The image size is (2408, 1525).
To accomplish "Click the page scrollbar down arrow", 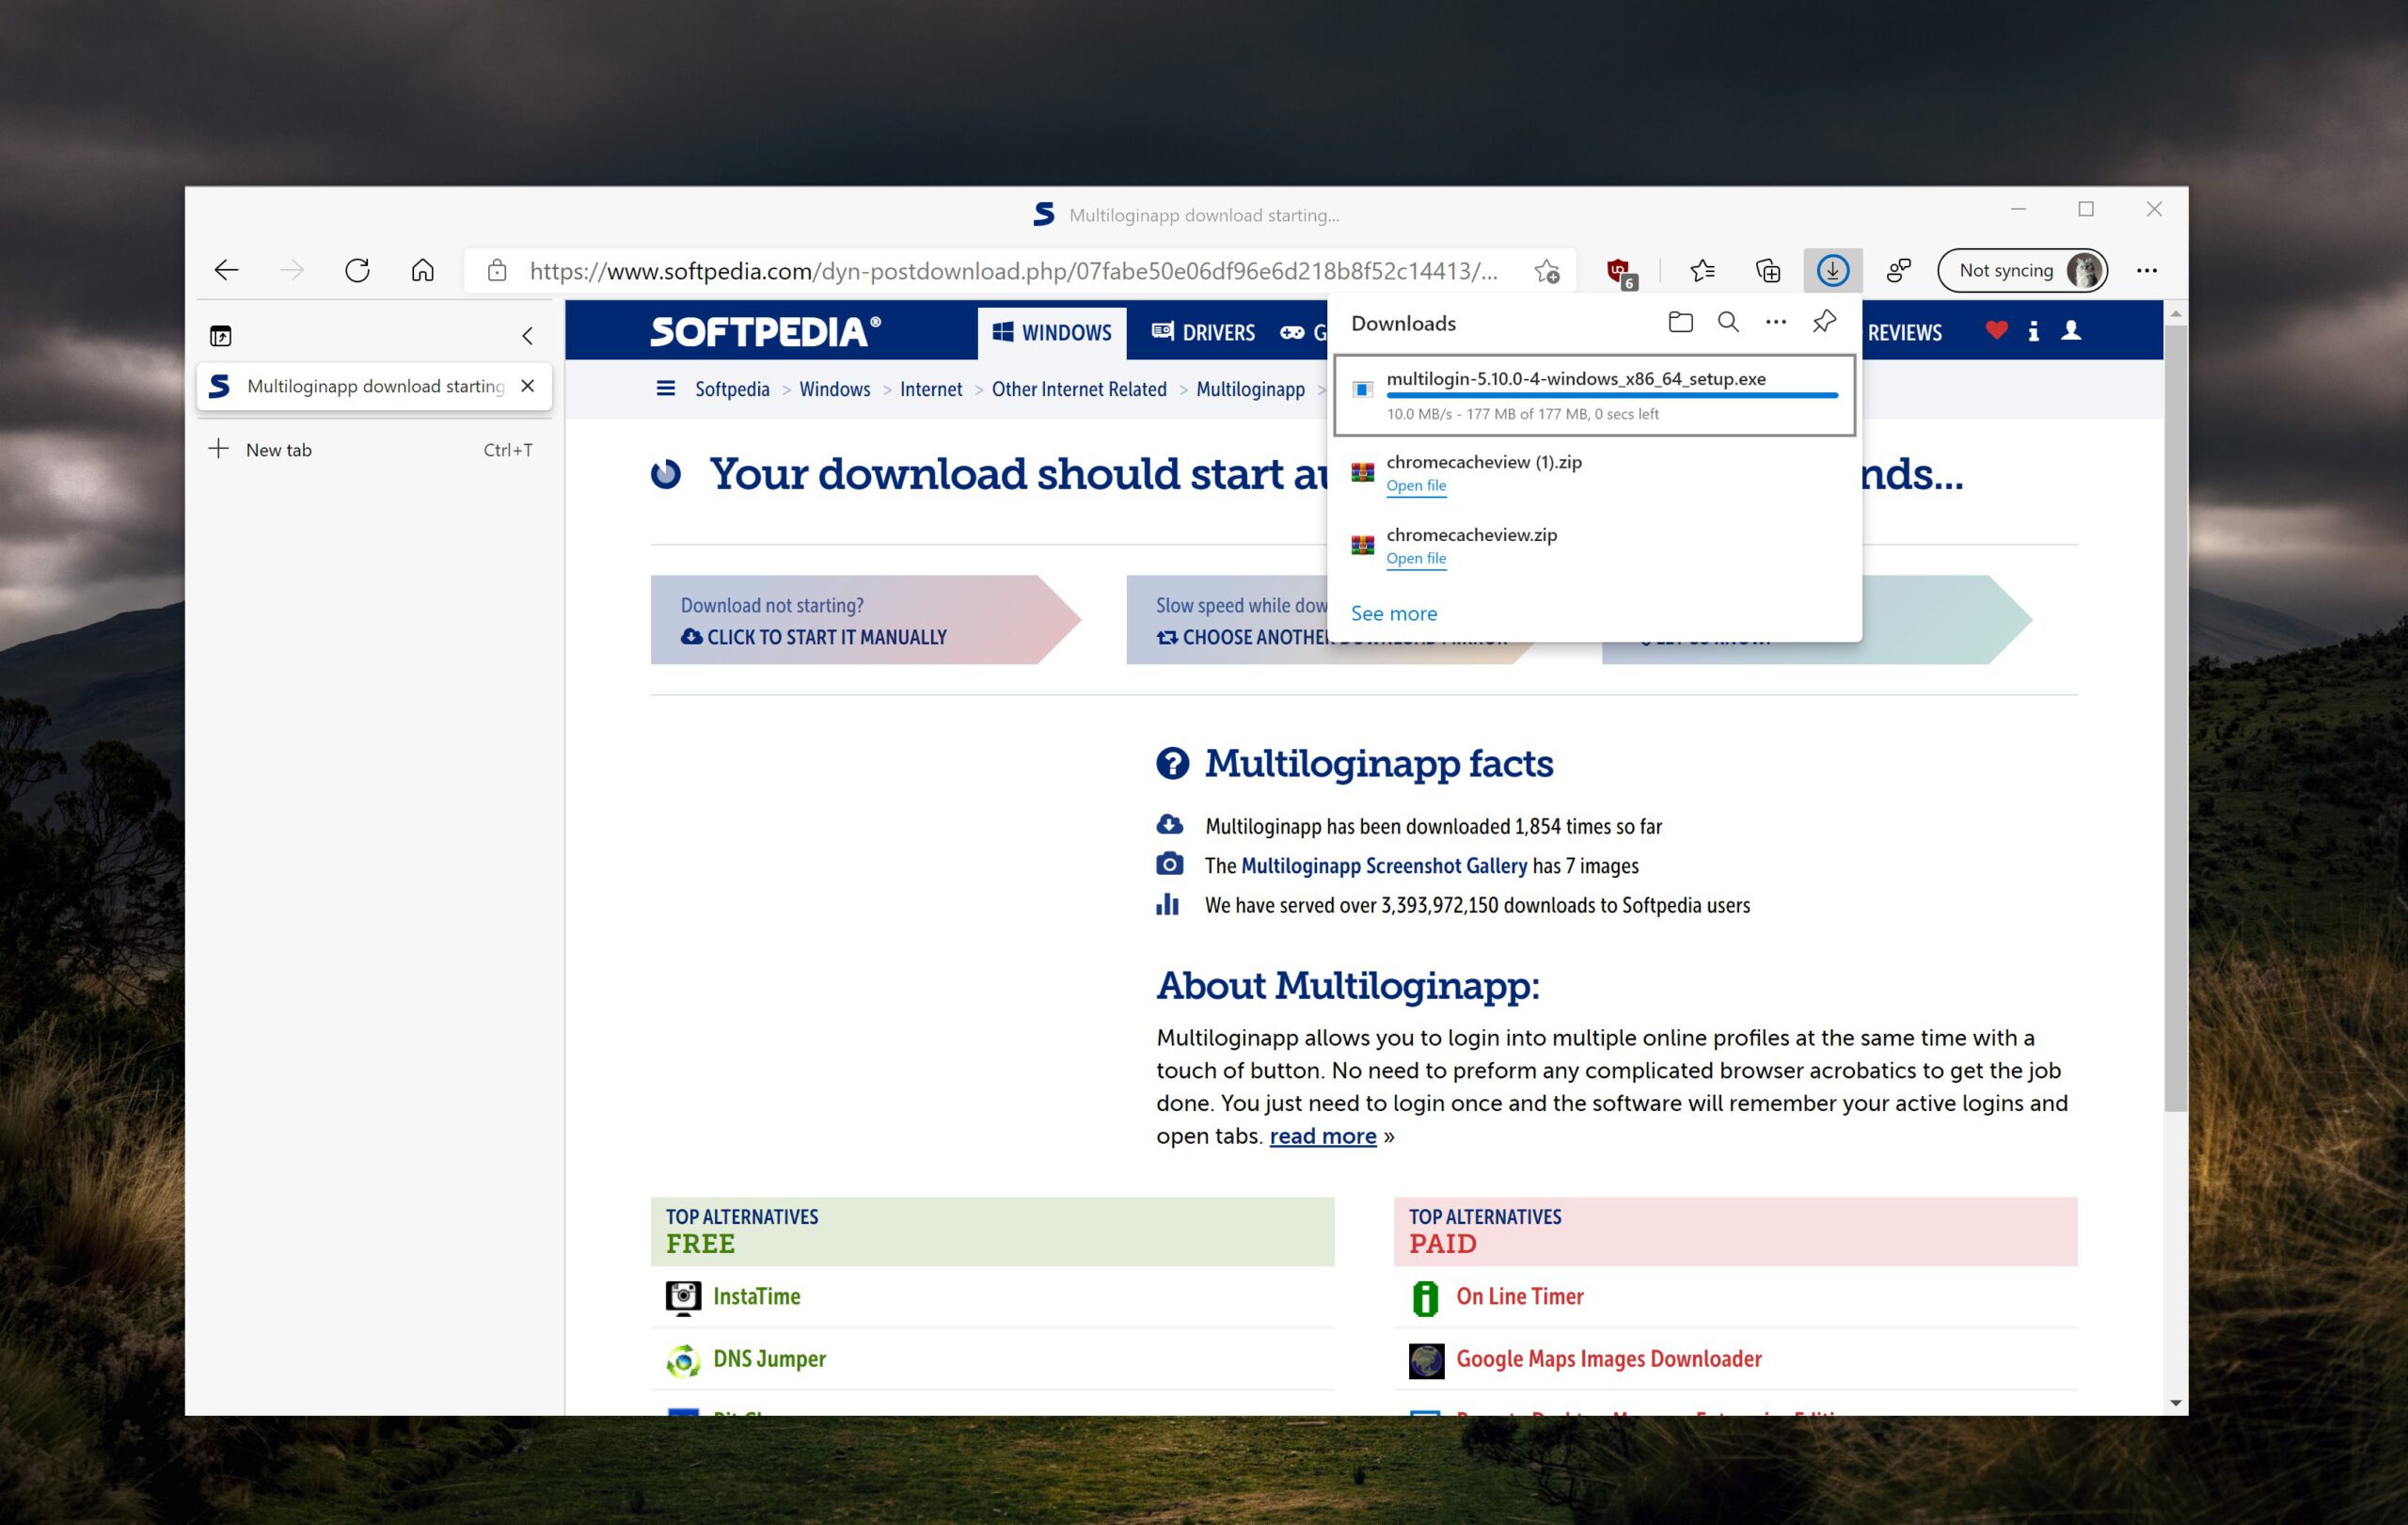I will (2175, 1403).
